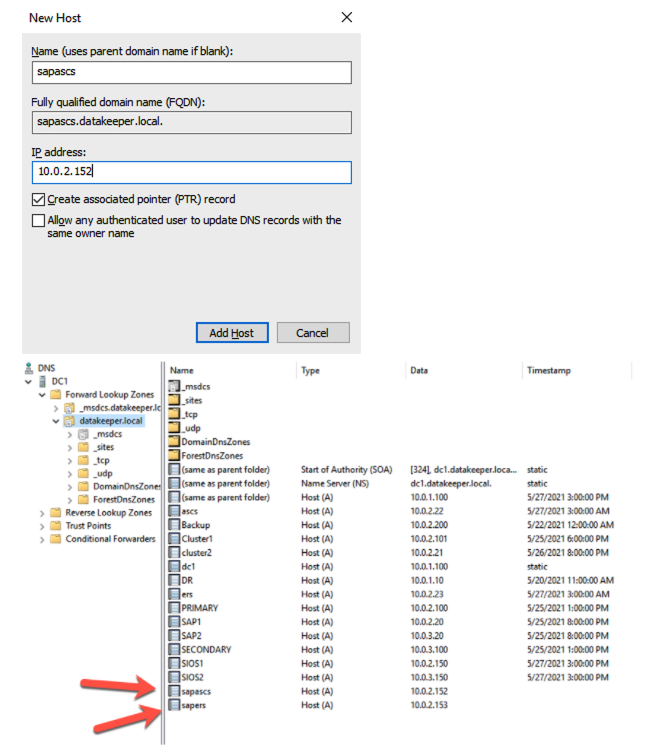This screenshot has height=756, width=670.
Task: Click the SAP2 host record icon
Action: 174,635
